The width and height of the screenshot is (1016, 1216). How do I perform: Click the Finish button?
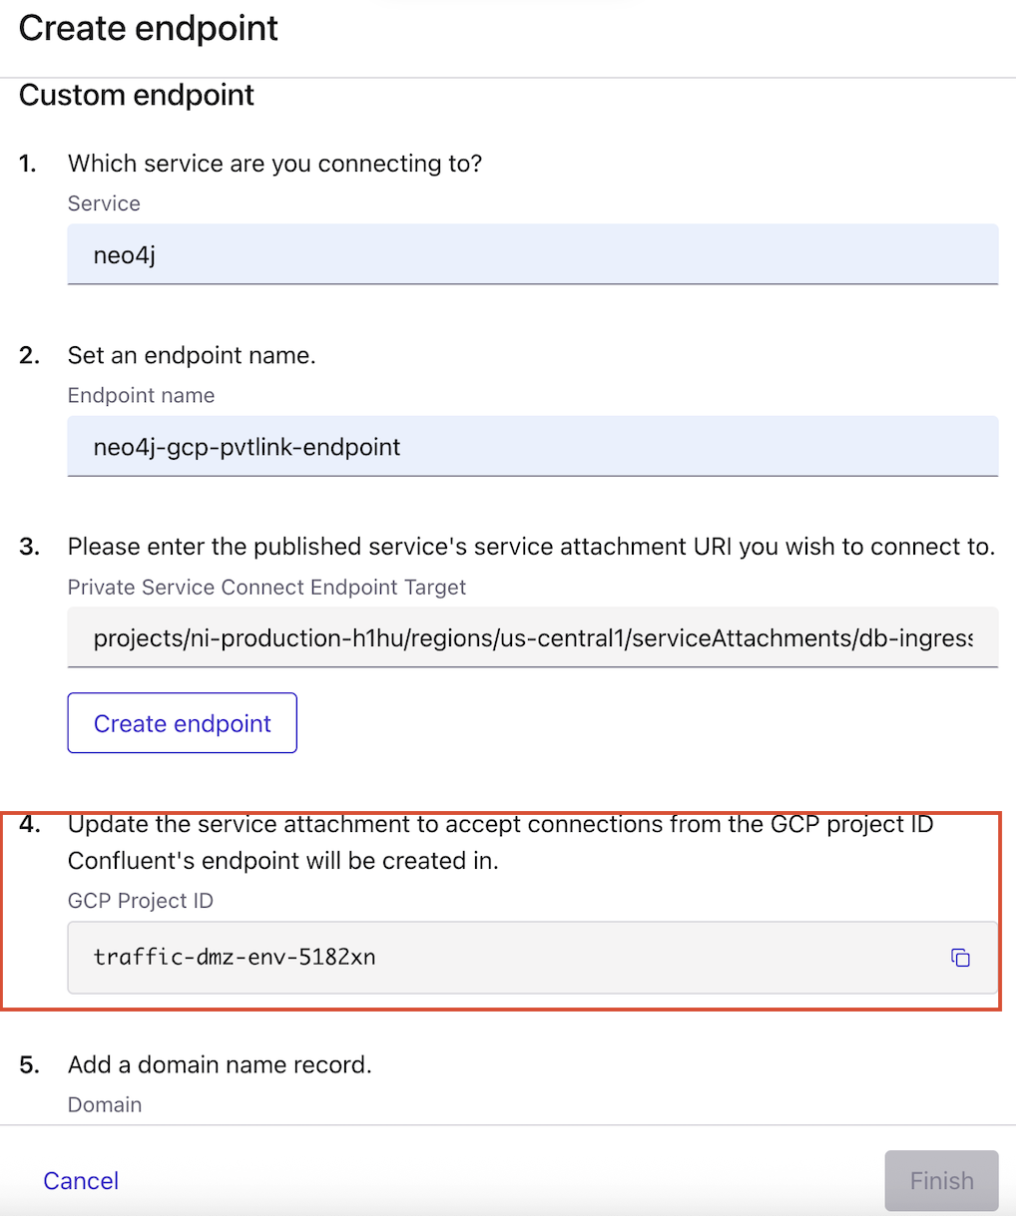[x=941, y=1180]
